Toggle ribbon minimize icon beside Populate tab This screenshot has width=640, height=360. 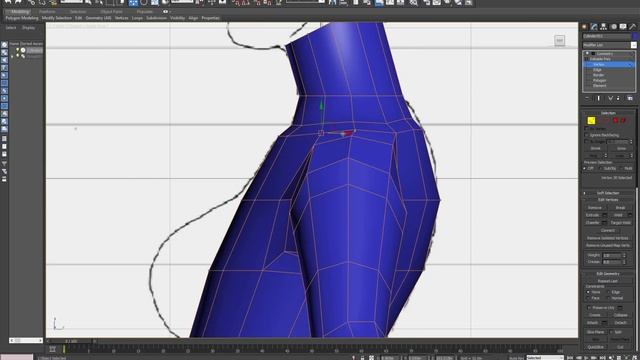coord(166,12)
